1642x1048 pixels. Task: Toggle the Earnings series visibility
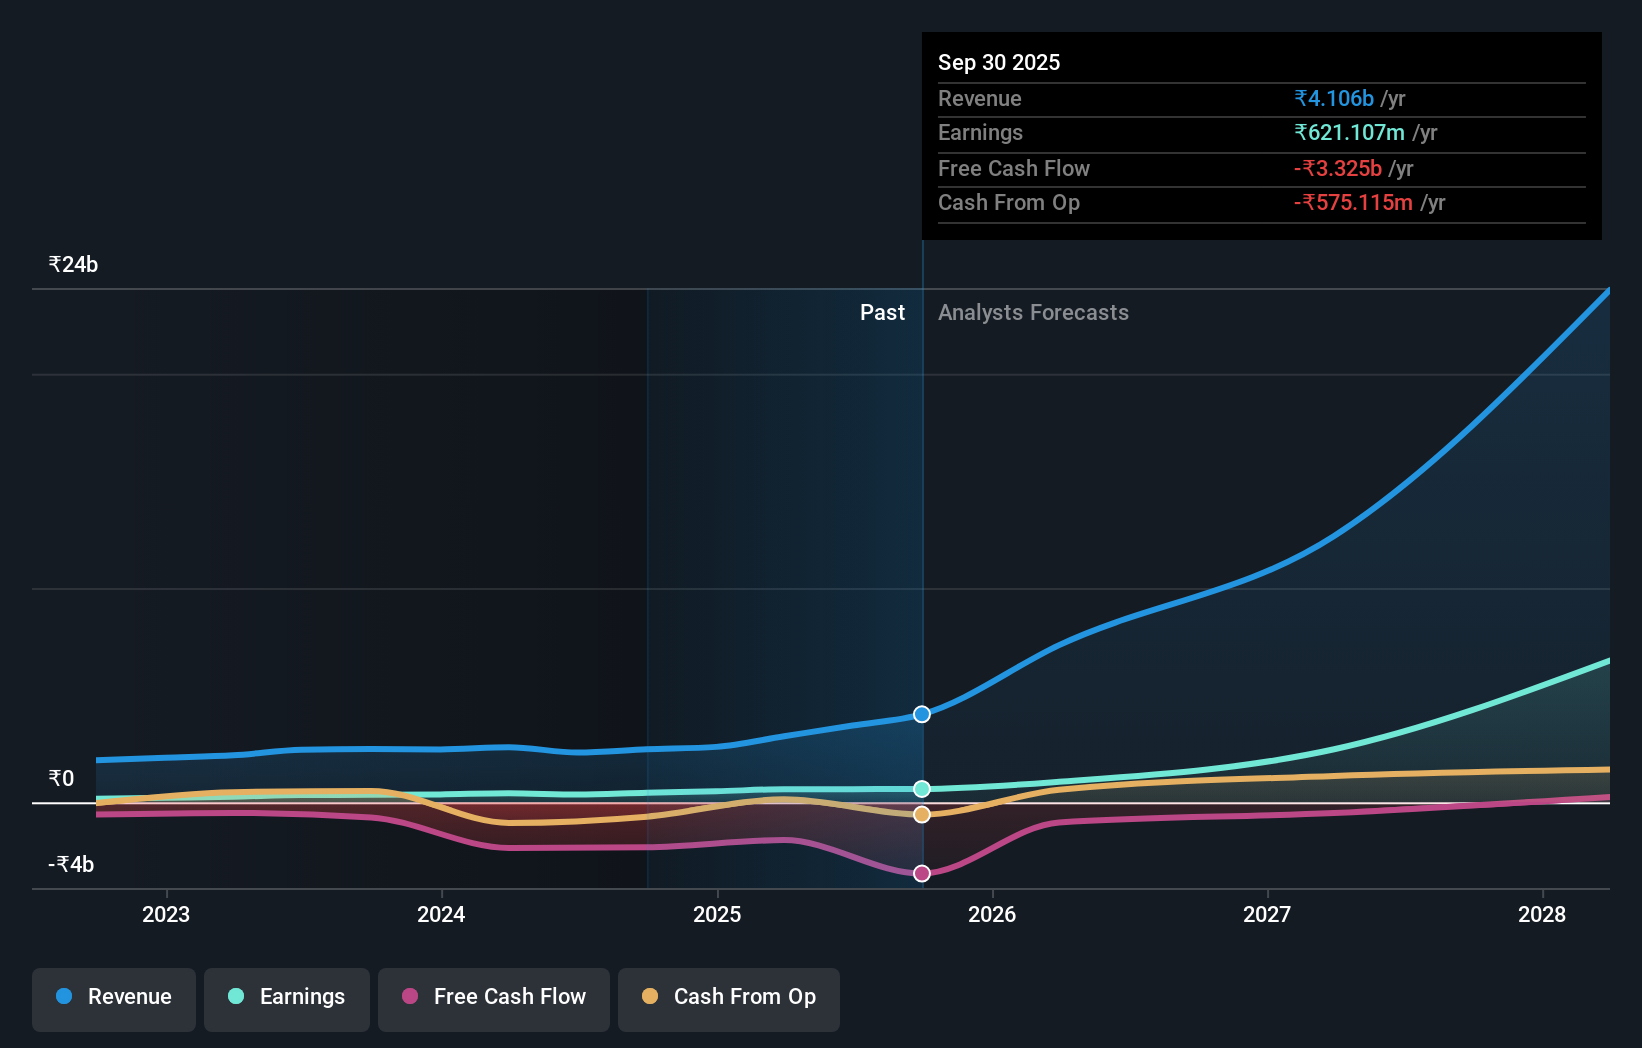(287, 998)
